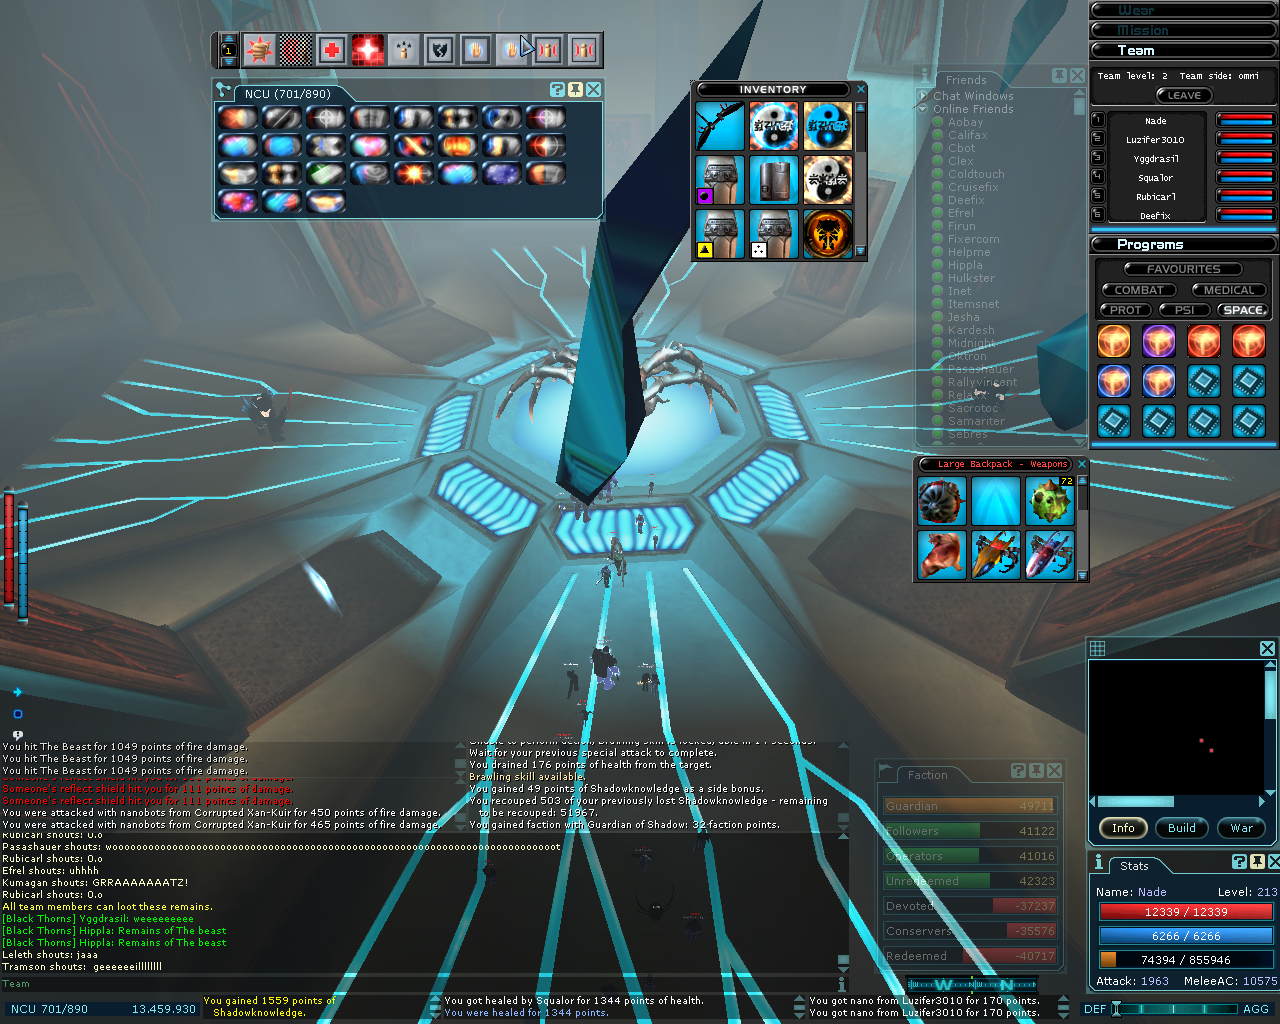This screenshot has height=1024, width=1280.
Task: Click the purple-ringed nano program icon
Action: point(1159,341)
